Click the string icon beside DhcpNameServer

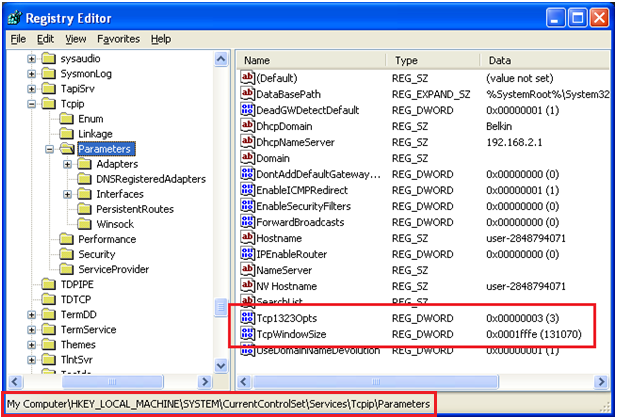(x=247, y=142)
